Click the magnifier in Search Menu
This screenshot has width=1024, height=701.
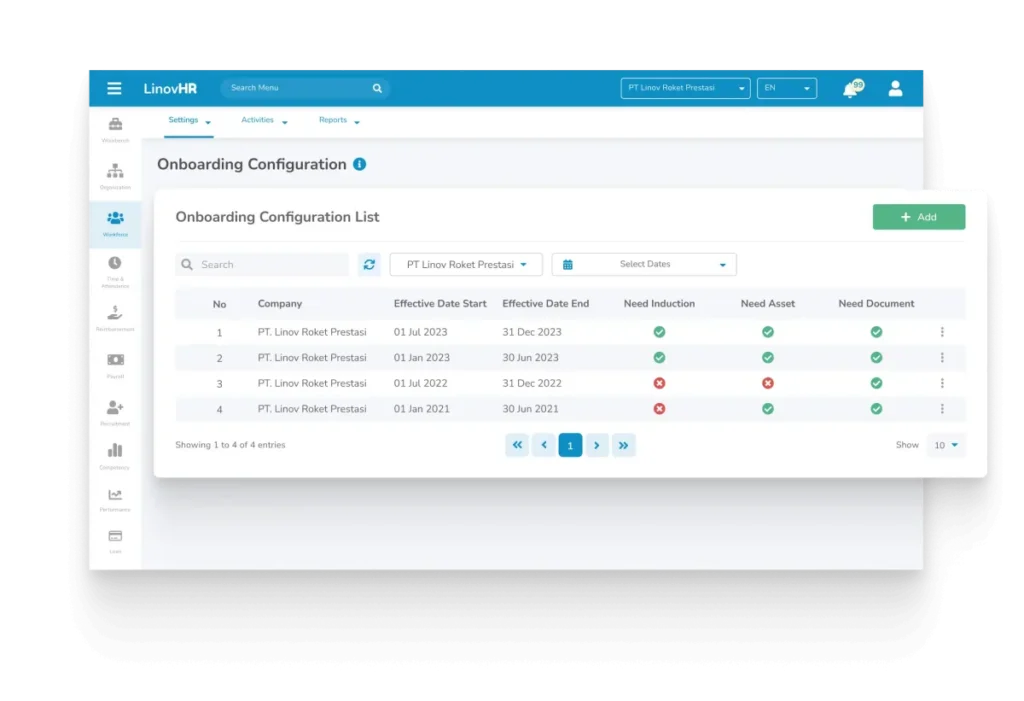click(x=377, y=88)
